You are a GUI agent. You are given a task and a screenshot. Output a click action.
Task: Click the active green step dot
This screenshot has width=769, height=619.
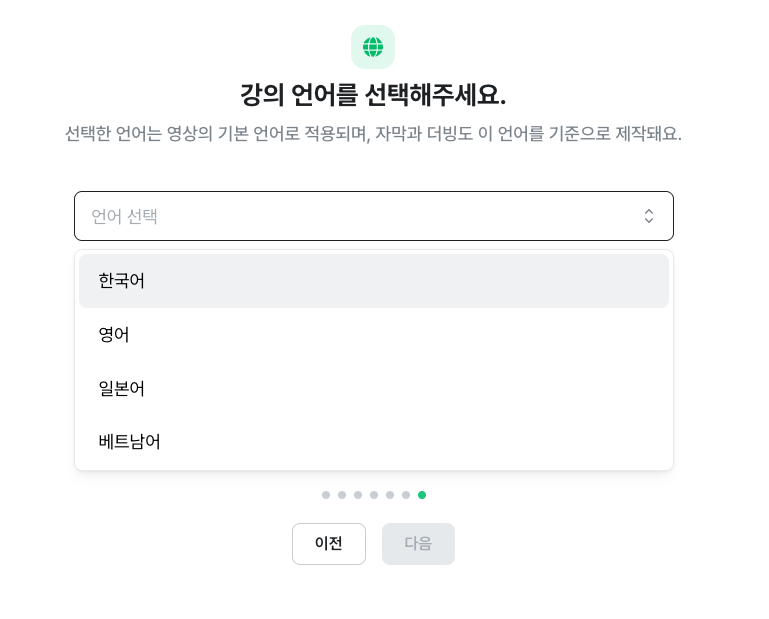coord(422,495)
